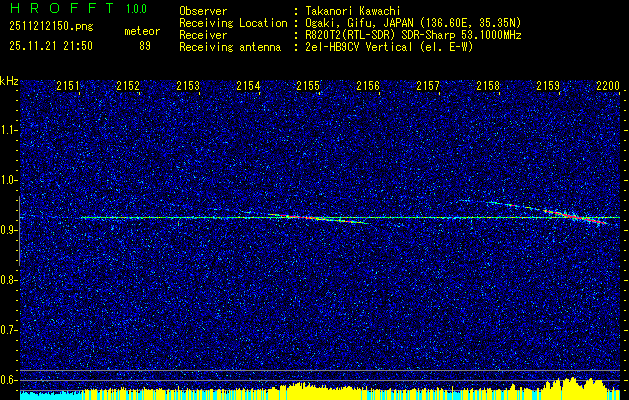Click the meteor count label
Image resolution: width=629 pixels, height=400 pixels.
coord(142,31)
